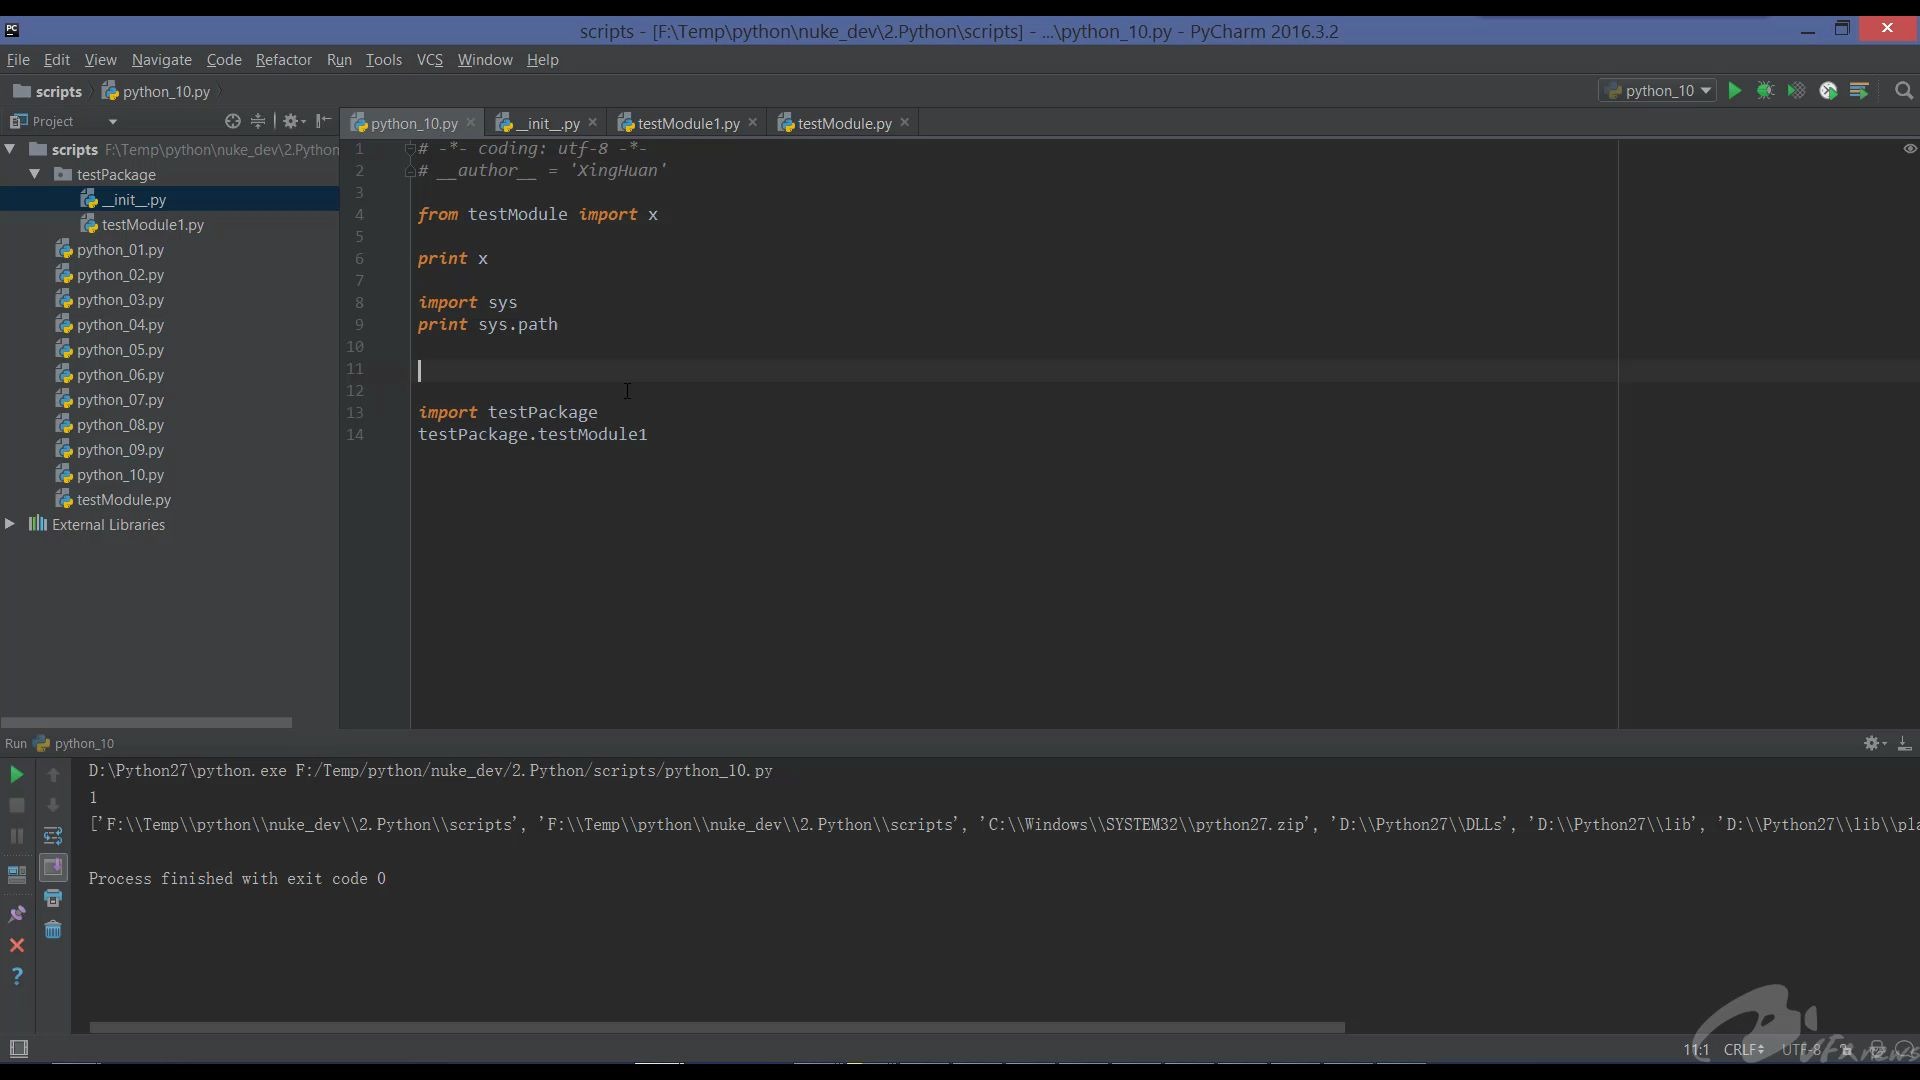Viewport: 1920px width, 1080px height.
Task: Open Search Everywhere magnifier
Action: coord(1904,91)
